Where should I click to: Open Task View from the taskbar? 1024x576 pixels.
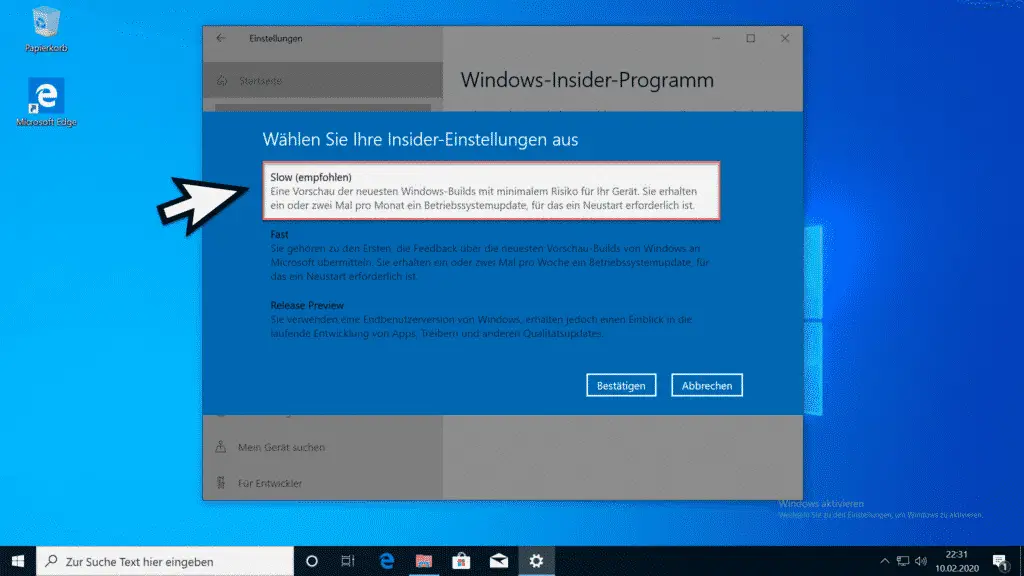347,561
